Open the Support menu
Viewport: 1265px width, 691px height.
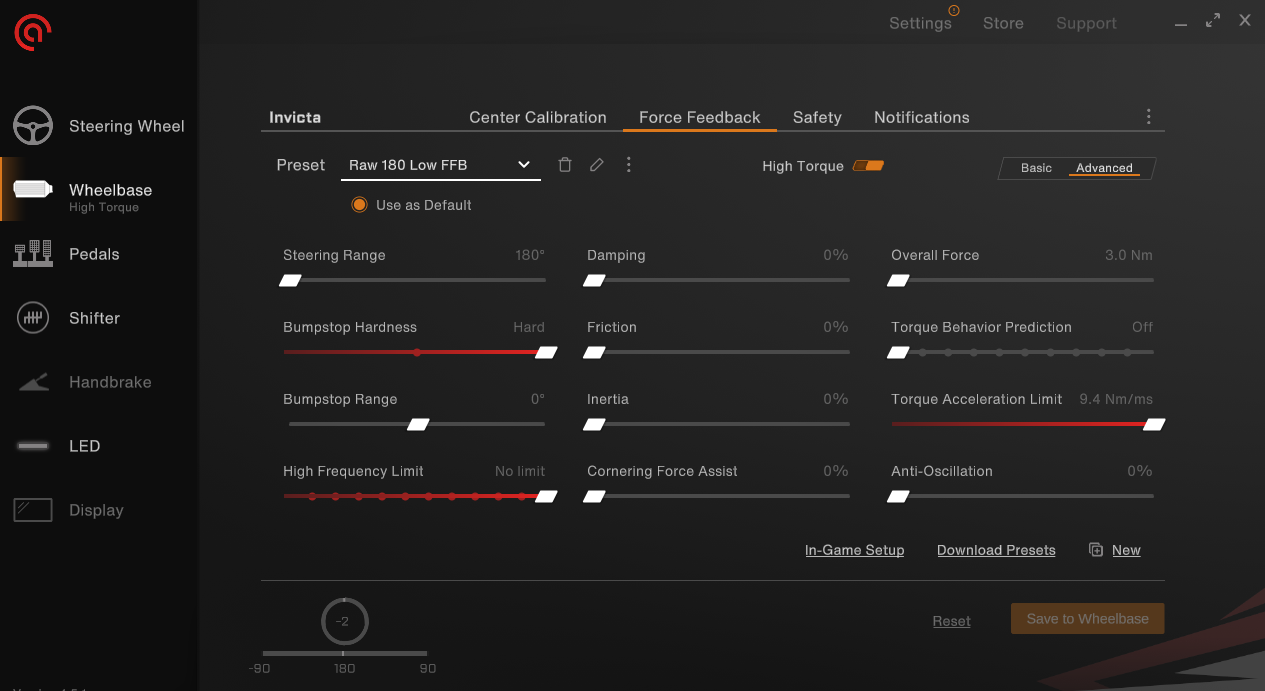click(x=1086, y=23)
